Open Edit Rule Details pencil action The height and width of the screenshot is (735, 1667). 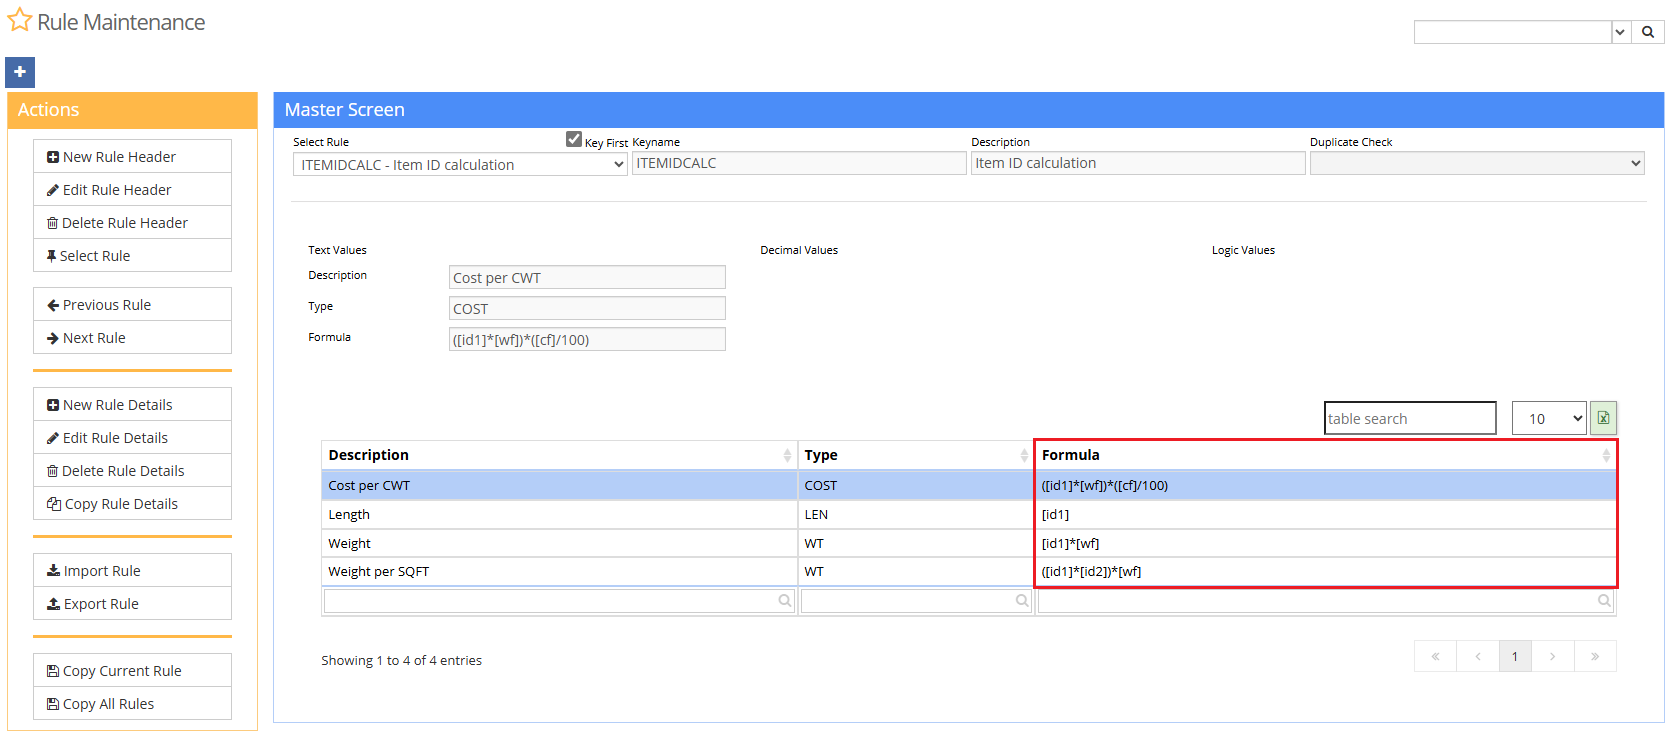coord(132,438)
